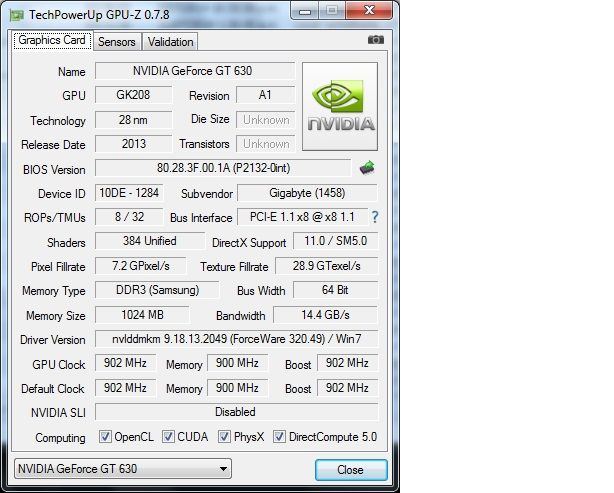614x493 pixels.
Task: Click the Release Date label
Action: click(53, 144)
